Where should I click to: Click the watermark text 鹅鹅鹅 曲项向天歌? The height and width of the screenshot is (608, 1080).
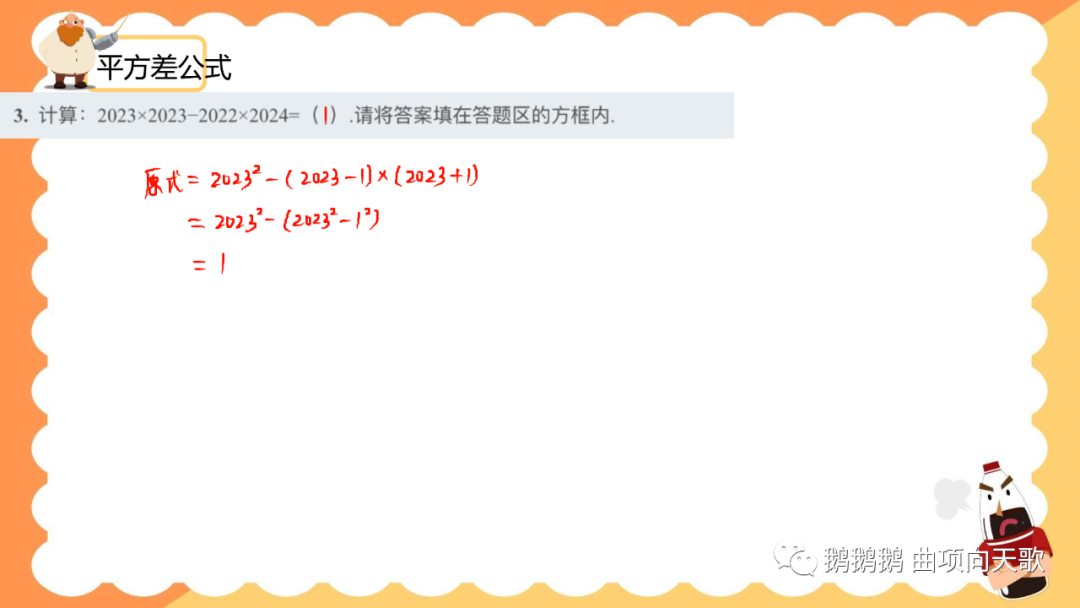(934, 560)
